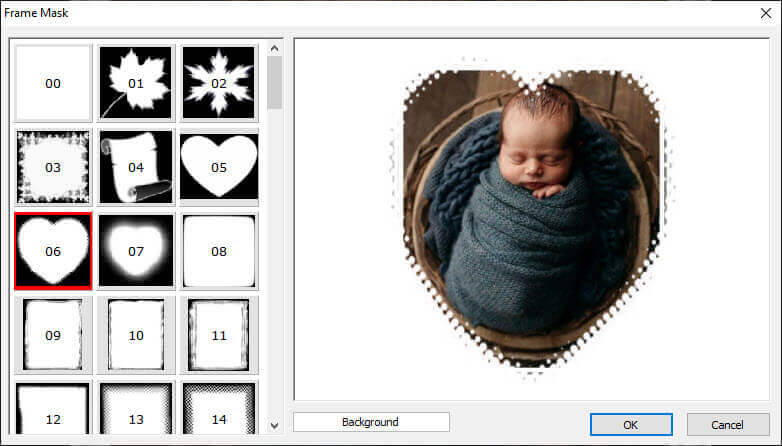Click highlighted heart mask 06
Screen dimensions: 782x446
(x=53, y=251)
